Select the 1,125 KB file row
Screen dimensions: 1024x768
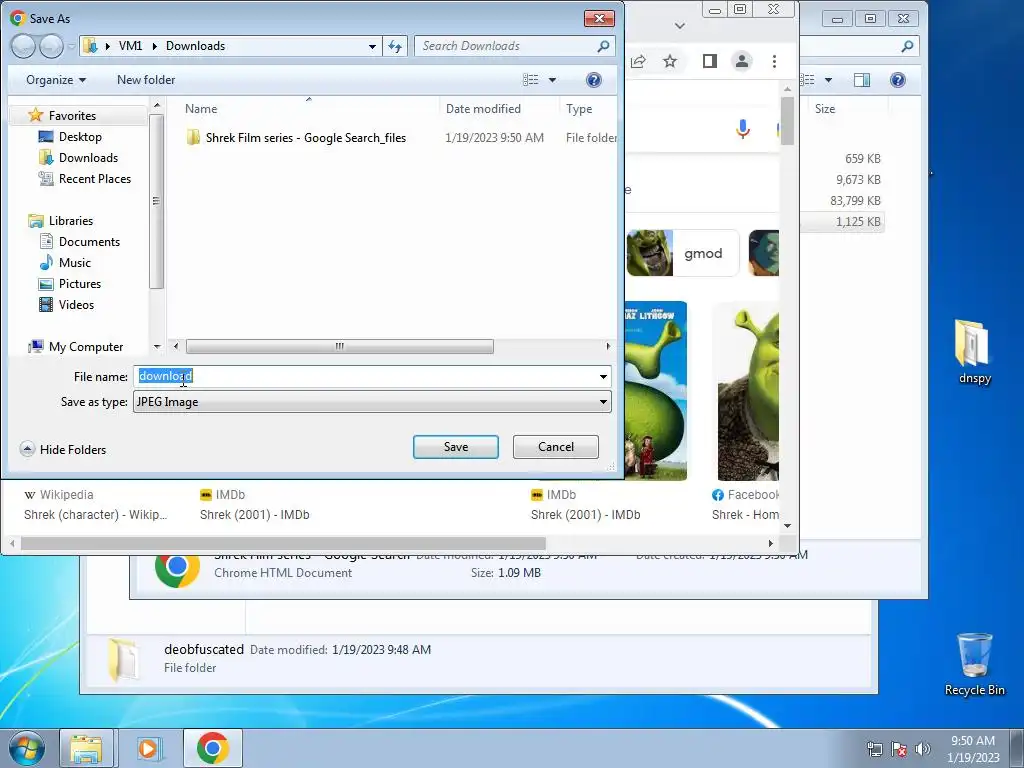point(842,221)
